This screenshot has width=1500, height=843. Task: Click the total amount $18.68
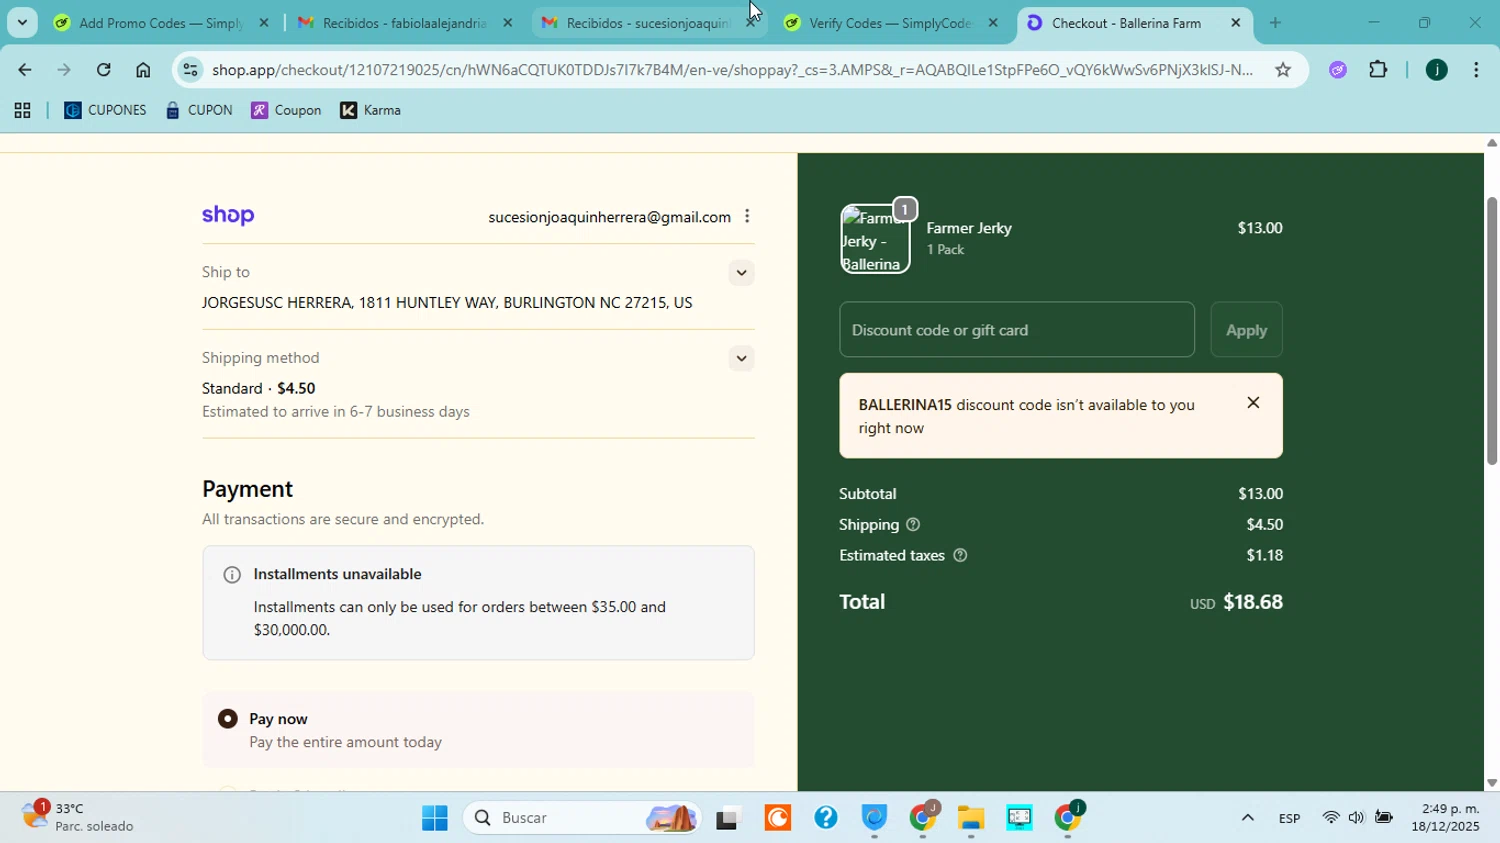tap(1253, 602)
